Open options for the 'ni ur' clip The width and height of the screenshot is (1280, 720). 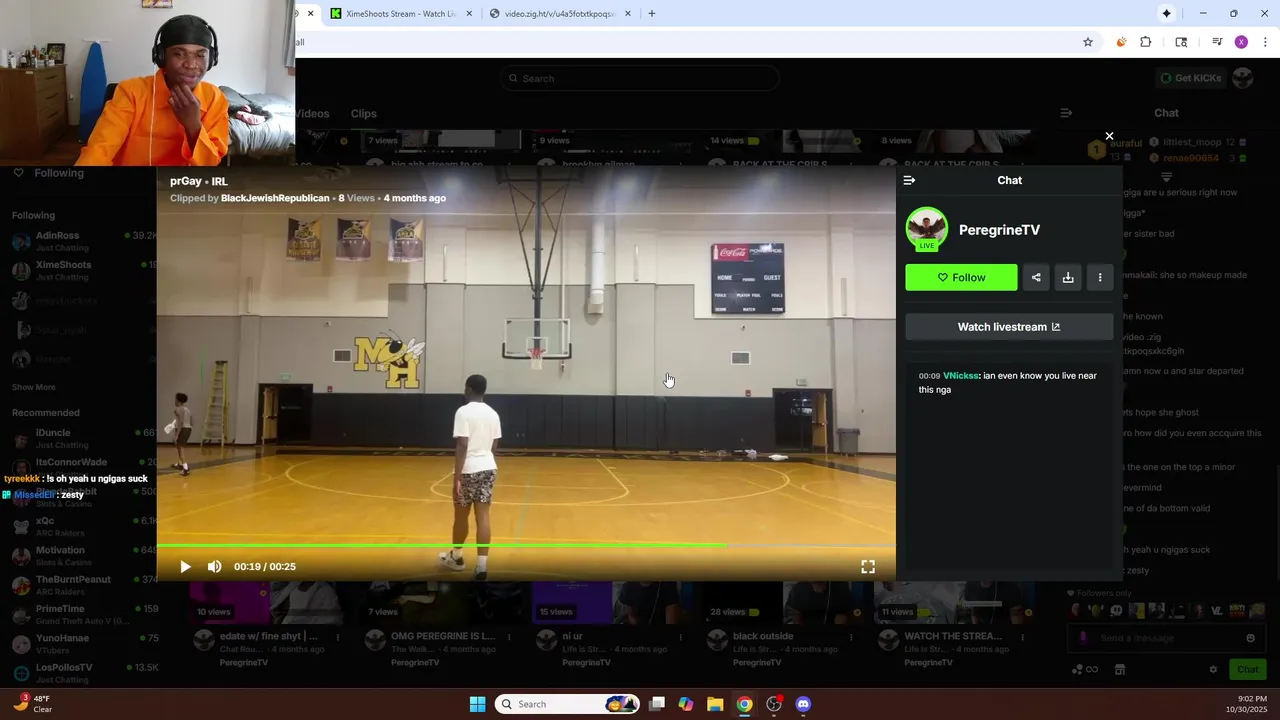tap(681, 637)
